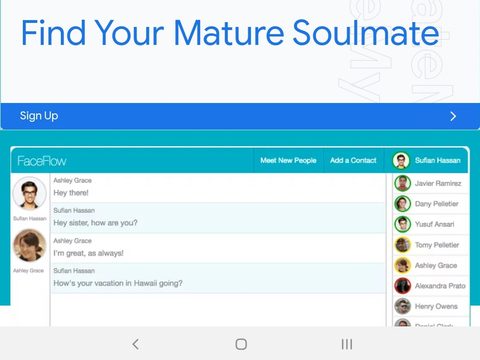The image size is (480, 360).
Task: Select Dany Pelletier's avatar in contacts
Action: coord(402,204)
